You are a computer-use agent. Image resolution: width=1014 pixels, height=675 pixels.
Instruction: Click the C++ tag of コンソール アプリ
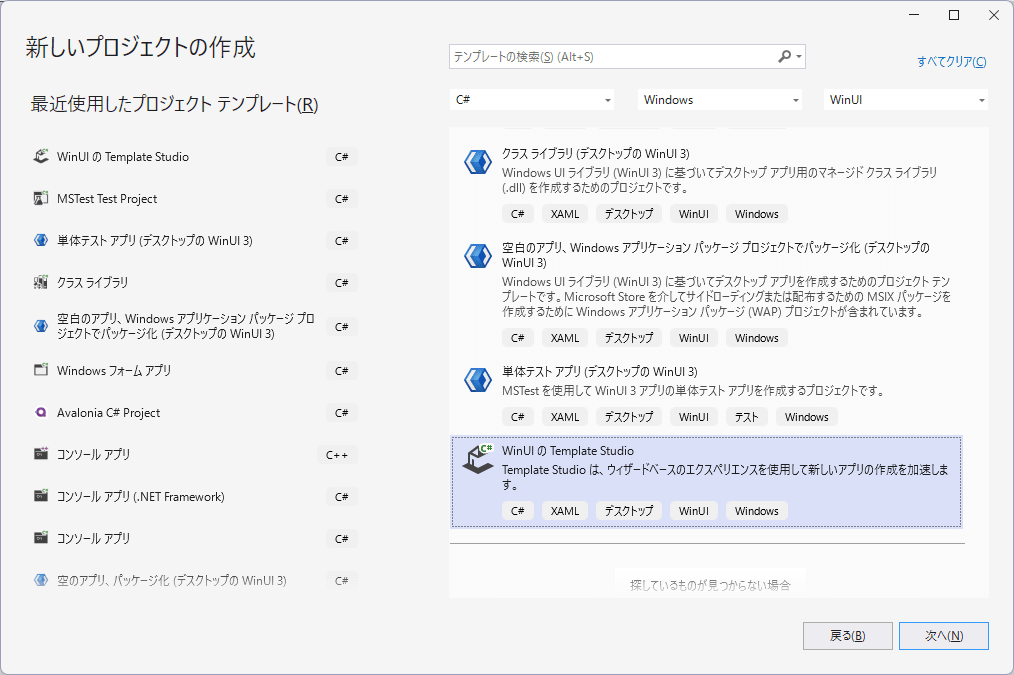click(x=337, y=455)
